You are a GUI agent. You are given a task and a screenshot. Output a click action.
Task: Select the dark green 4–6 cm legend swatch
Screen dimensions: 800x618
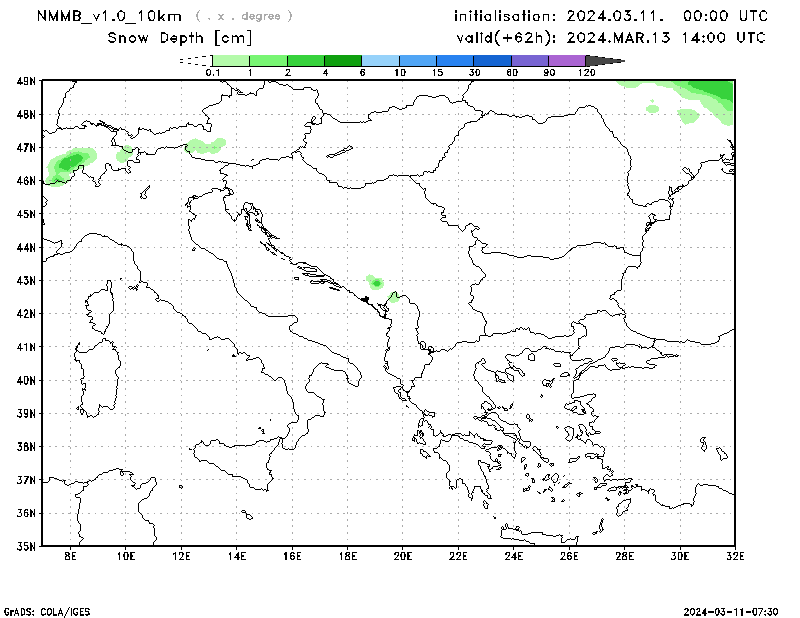(x=343, y=60)
